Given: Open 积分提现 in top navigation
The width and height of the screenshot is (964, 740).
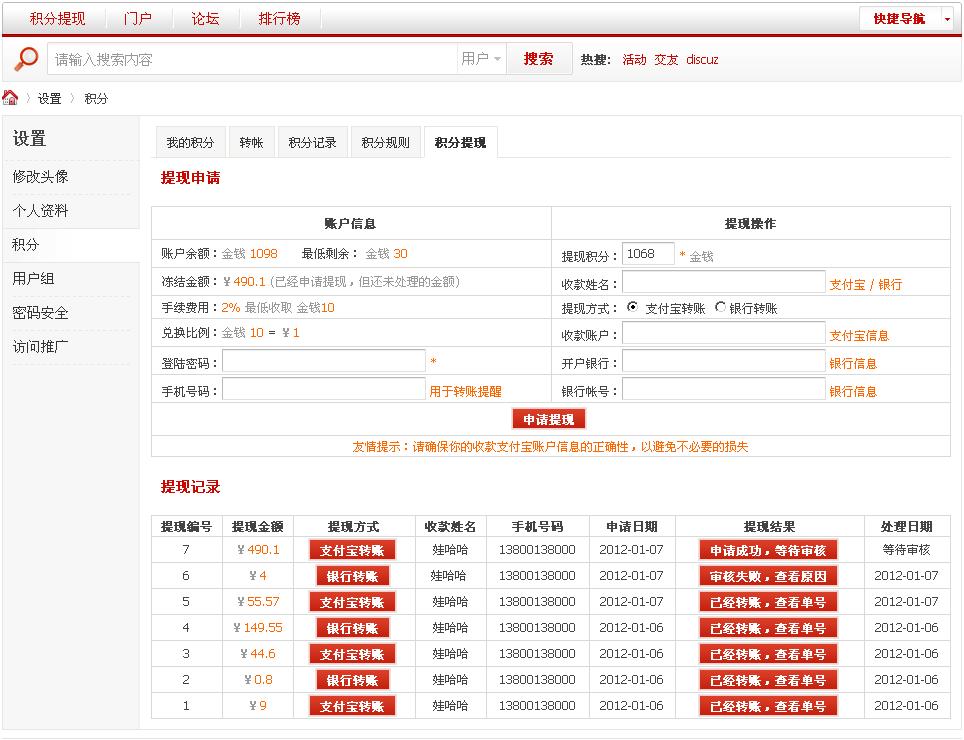Looking at the screenshot, I should (57, 19).
